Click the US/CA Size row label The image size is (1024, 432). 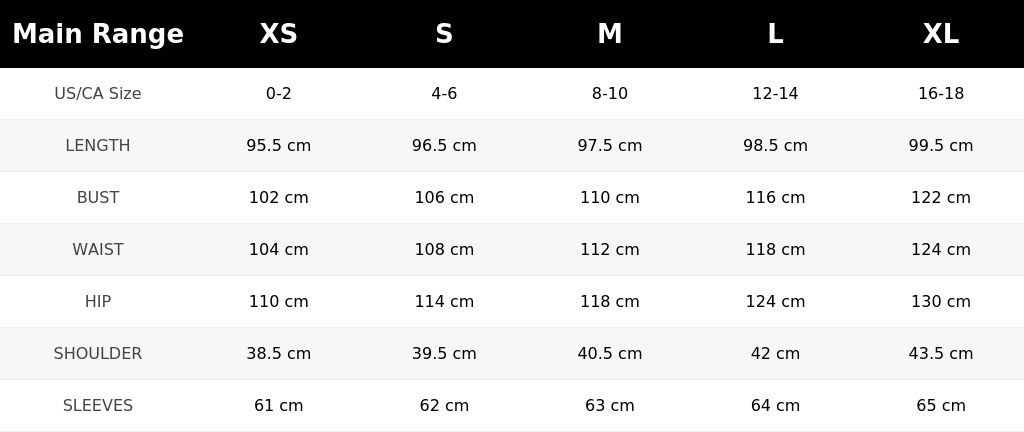point(98,93)
